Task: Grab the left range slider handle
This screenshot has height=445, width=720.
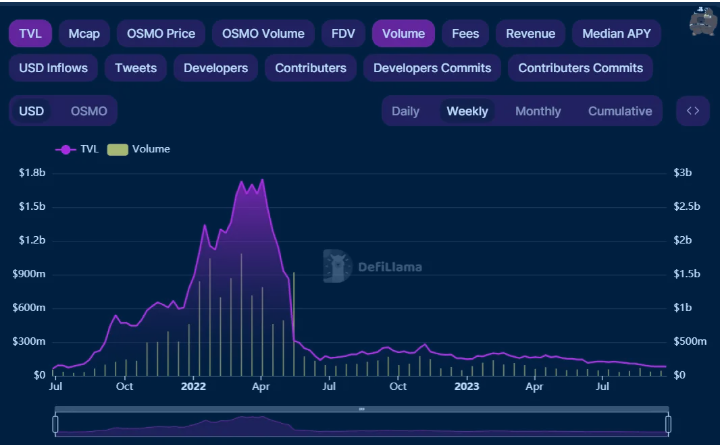Action: 56,424
